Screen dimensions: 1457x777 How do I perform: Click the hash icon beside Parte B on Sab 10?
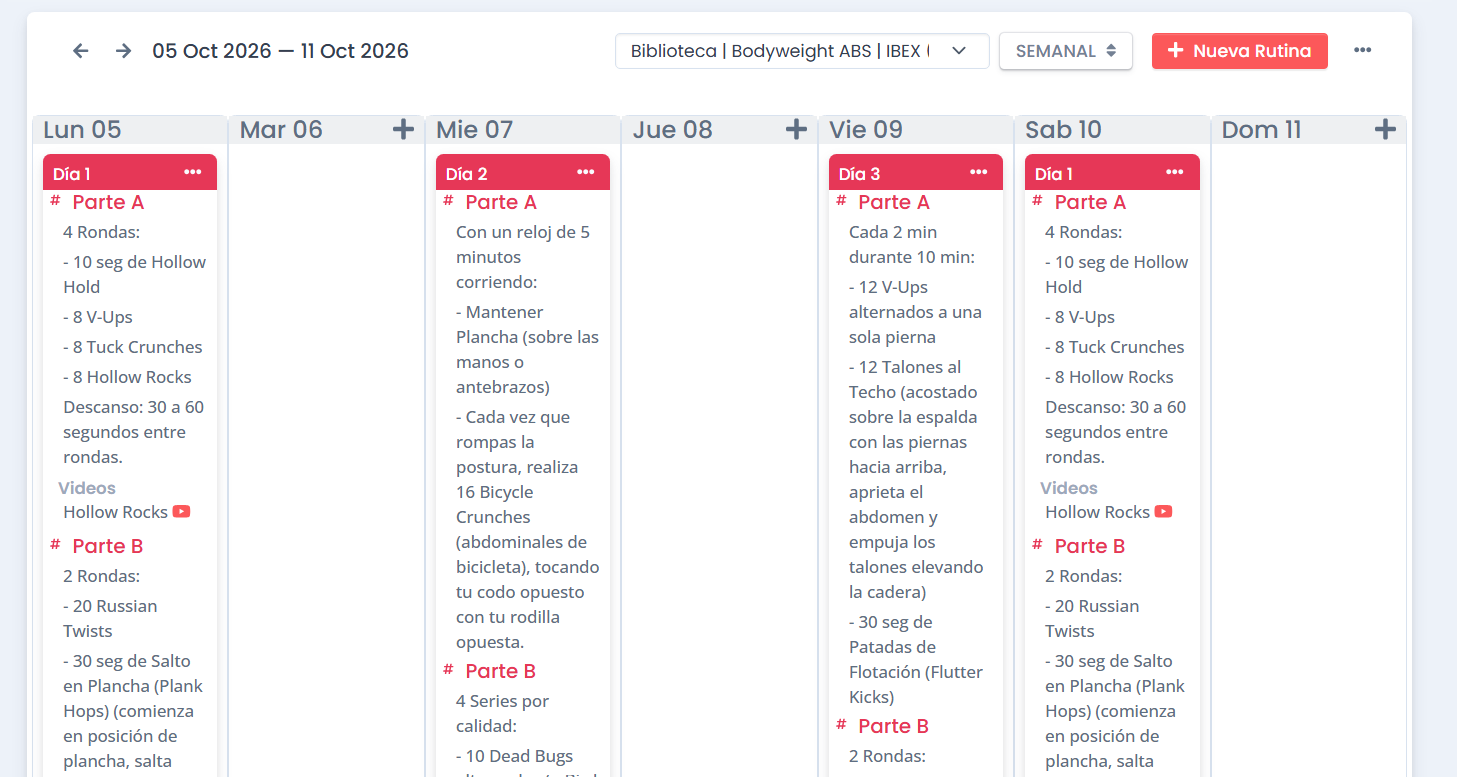point(1037,545)
